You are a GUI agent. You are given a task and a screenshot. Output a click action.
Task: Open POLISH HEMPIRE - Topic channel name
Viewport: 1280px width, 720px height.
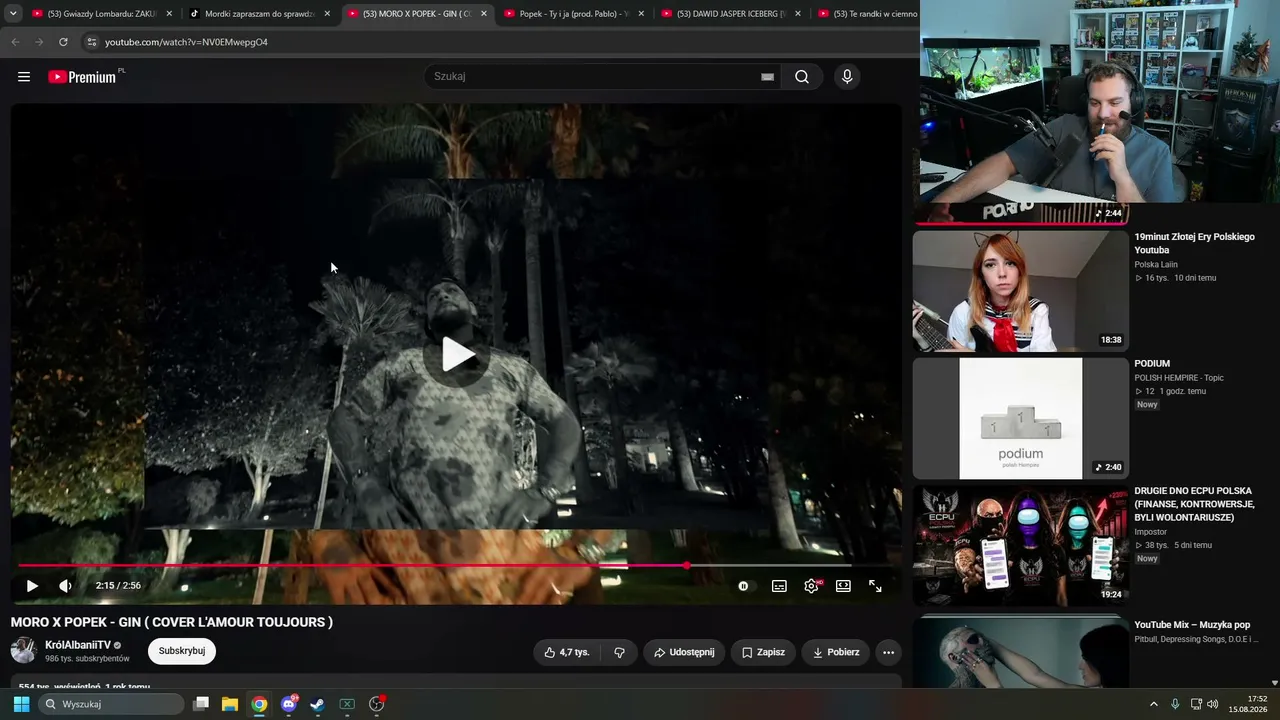pos(1179,378)
